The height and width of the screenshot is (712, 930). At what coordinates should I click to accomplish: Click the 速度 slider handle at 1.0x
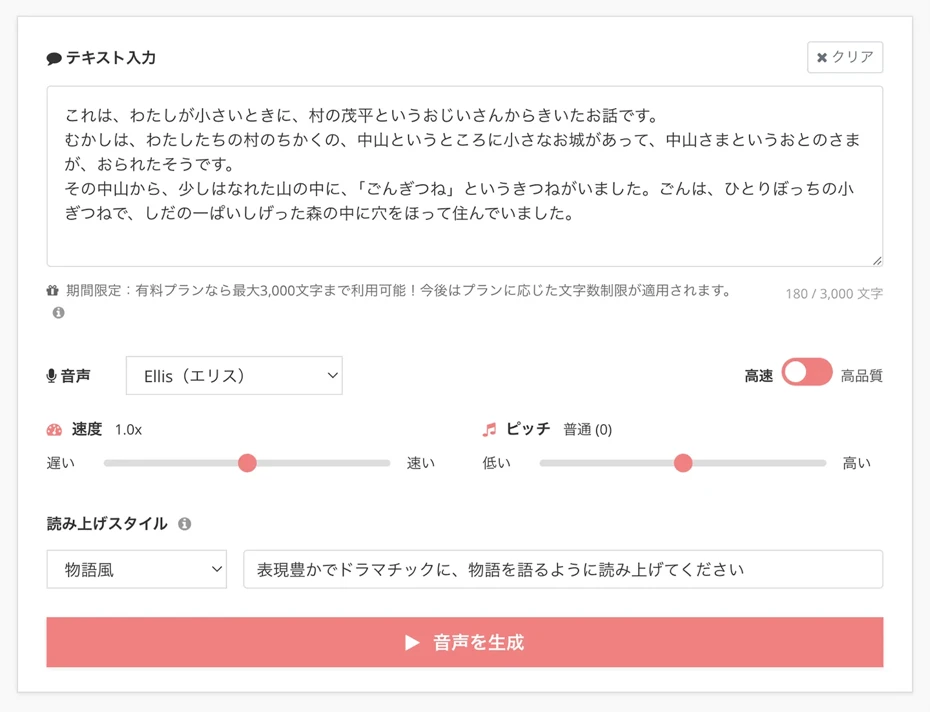click(x=248, y=463)
